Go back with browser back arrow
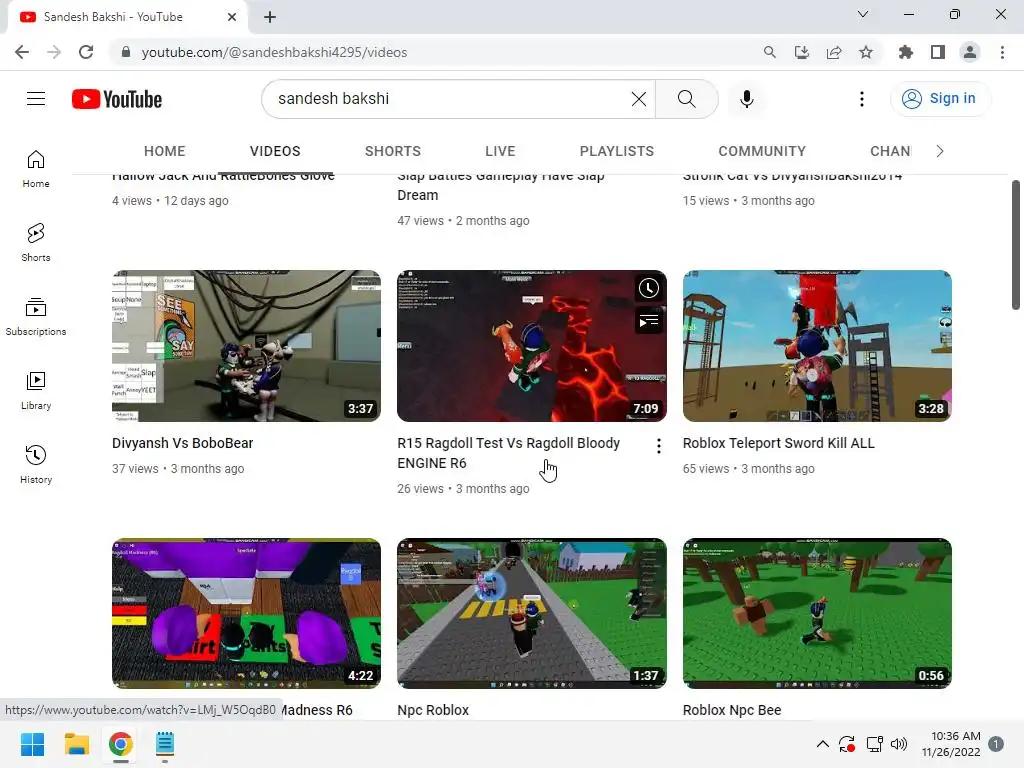The image size is (1024, 768). [x=22, y=52]
